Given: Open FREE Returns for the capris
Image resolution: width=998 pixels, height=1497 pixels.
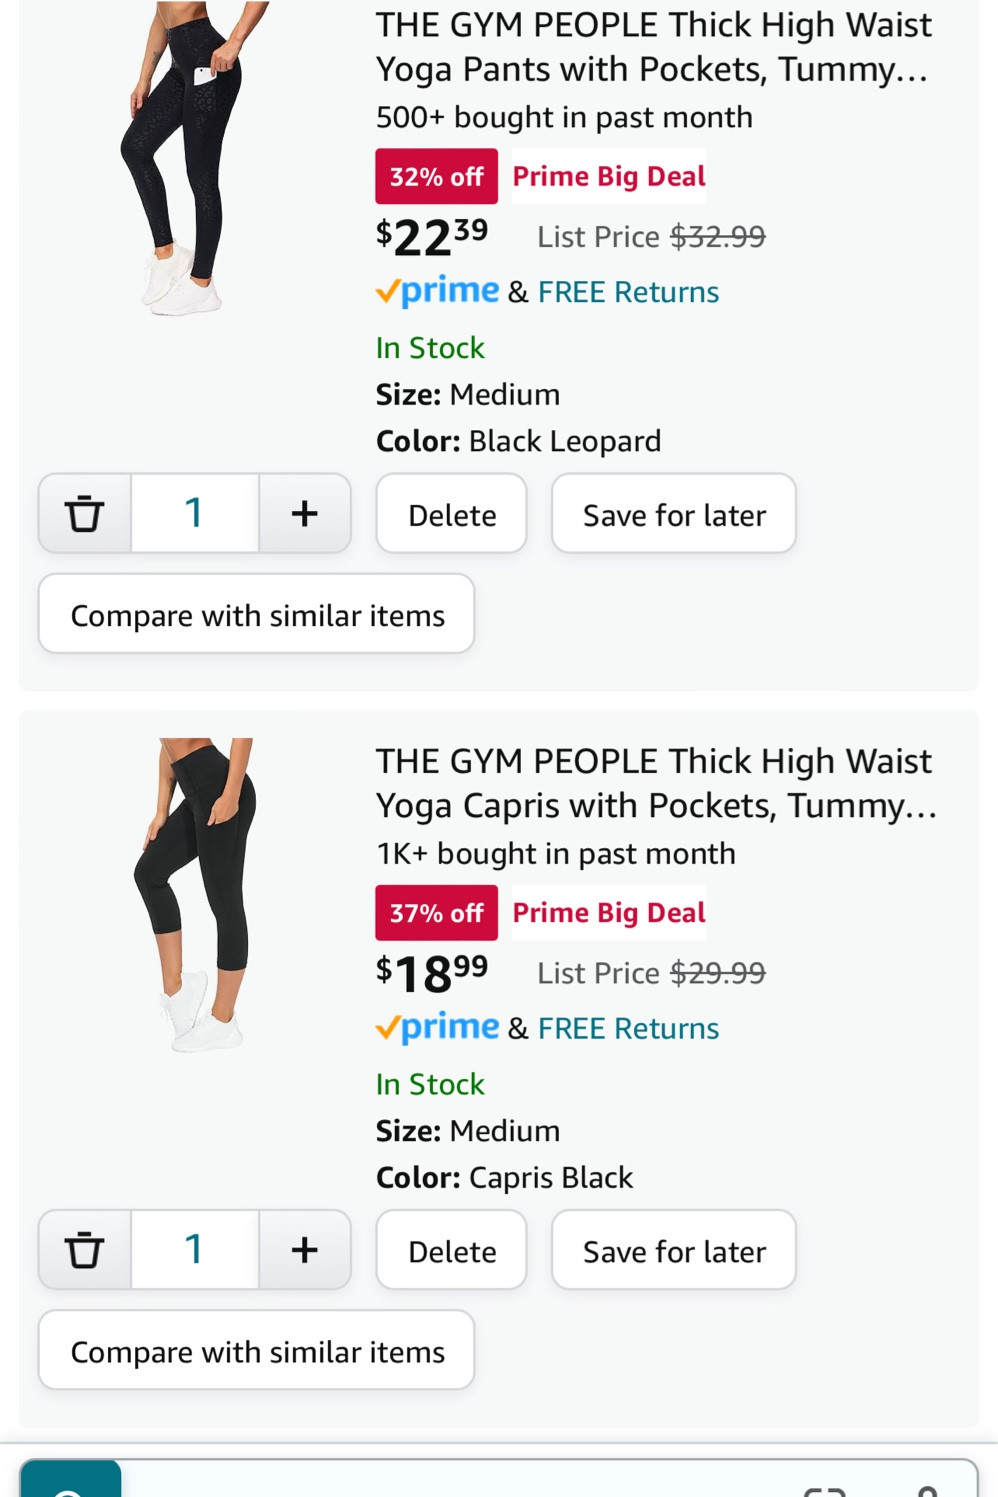Looking at the screenshot, I should [627, 1027].
